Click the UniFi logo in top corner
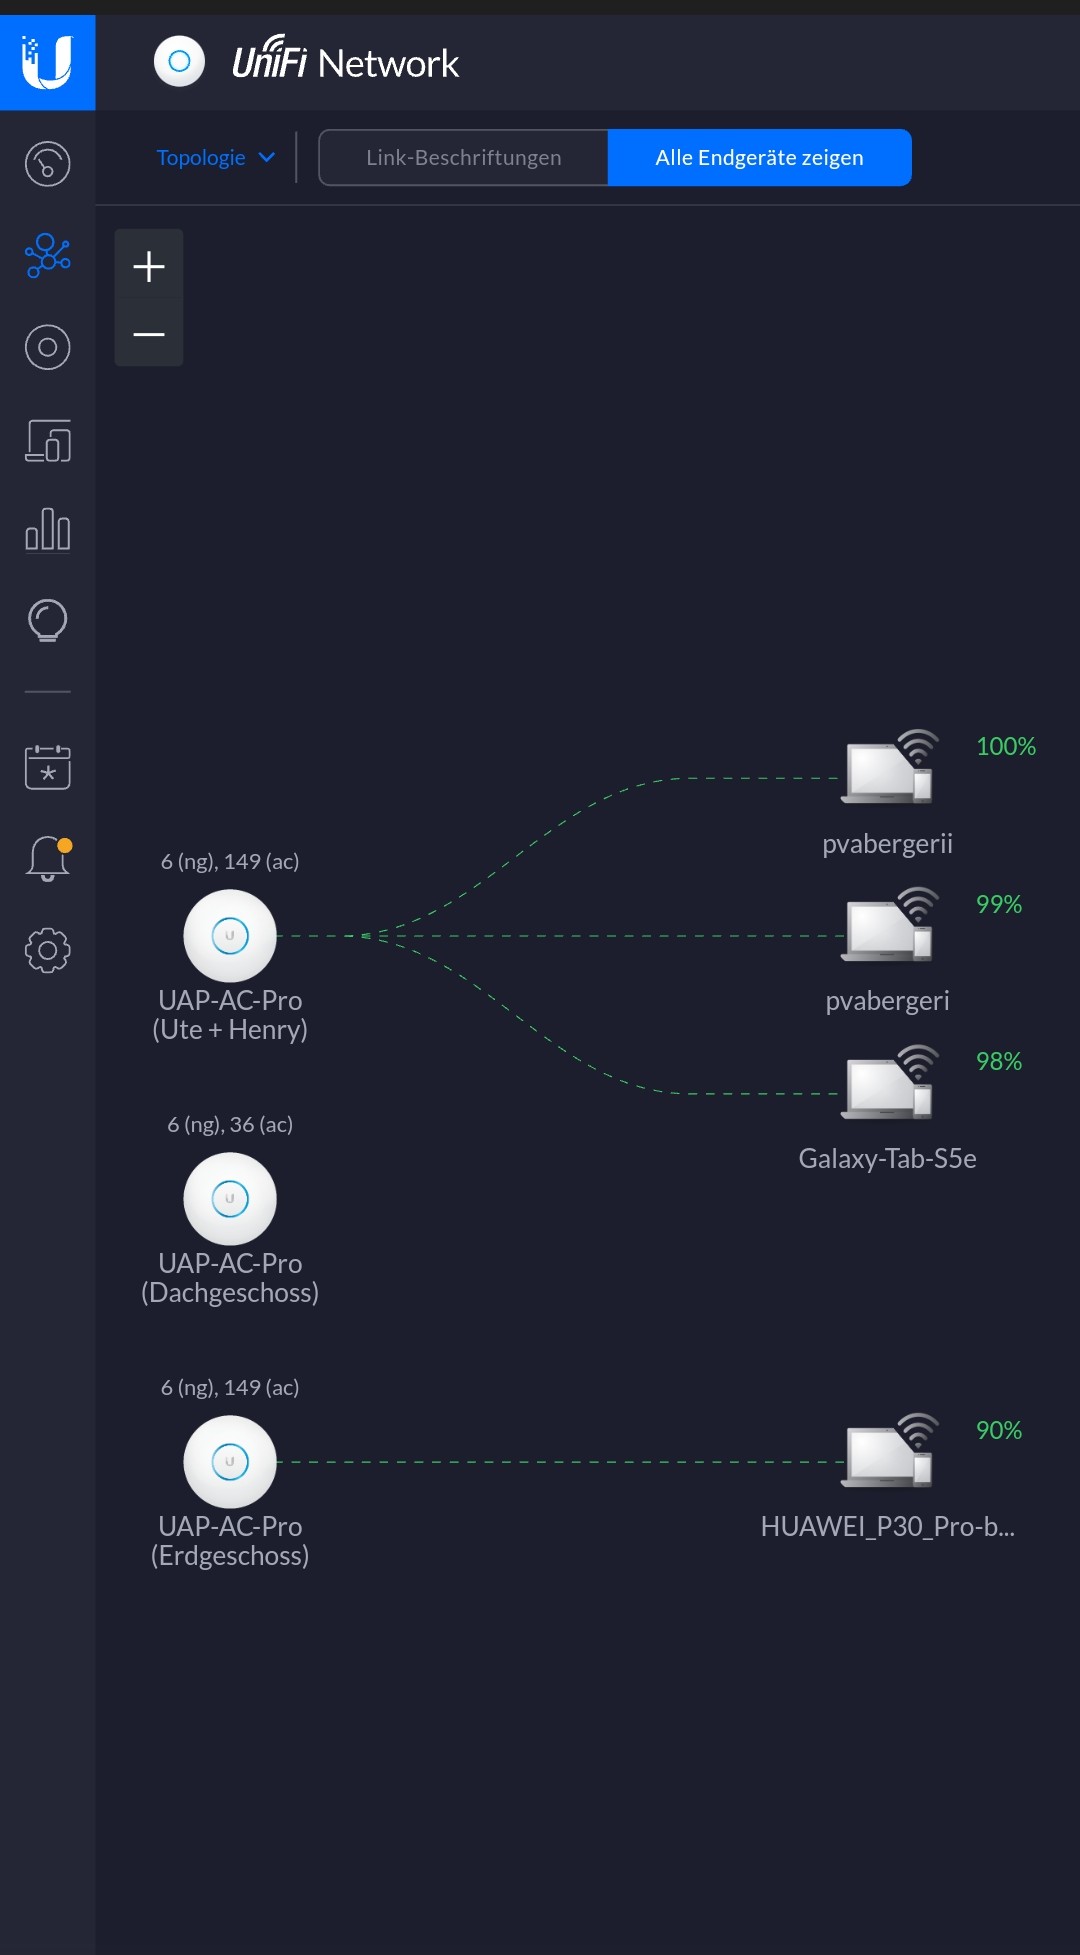This screenshot has width=1080, height=1955. pos(47,62)
